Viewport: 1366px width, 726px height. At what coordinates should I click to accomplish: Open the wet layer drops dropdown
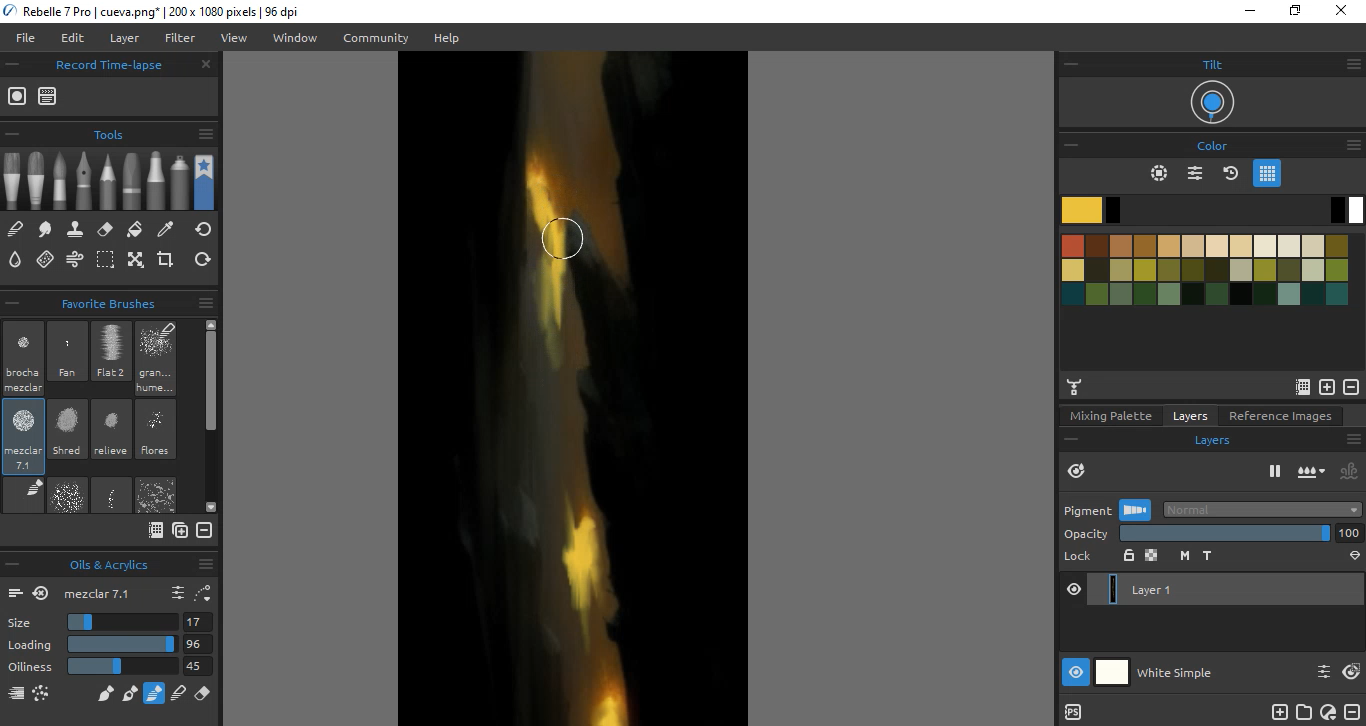(x=1311, y=471)
